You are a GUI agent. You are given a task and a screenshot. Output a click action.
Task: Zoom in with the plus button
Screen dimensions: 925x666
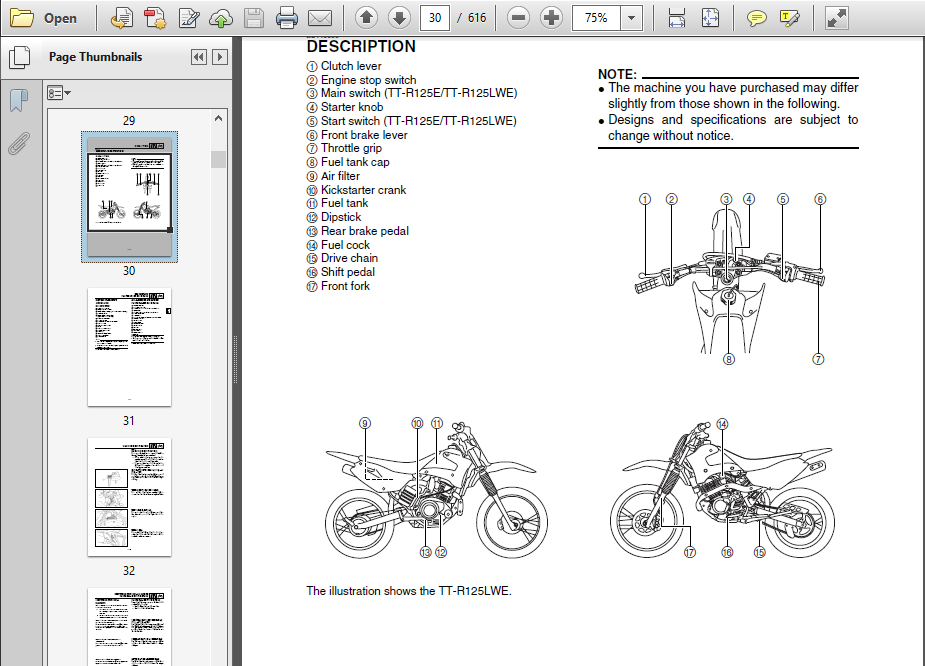click(x=552, y=18)
